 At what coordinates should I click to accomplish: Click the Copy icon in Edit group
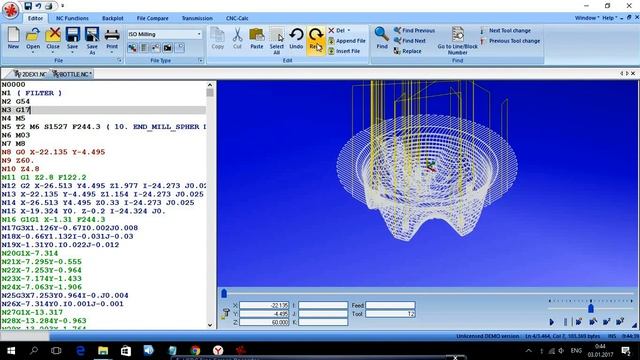218,35
